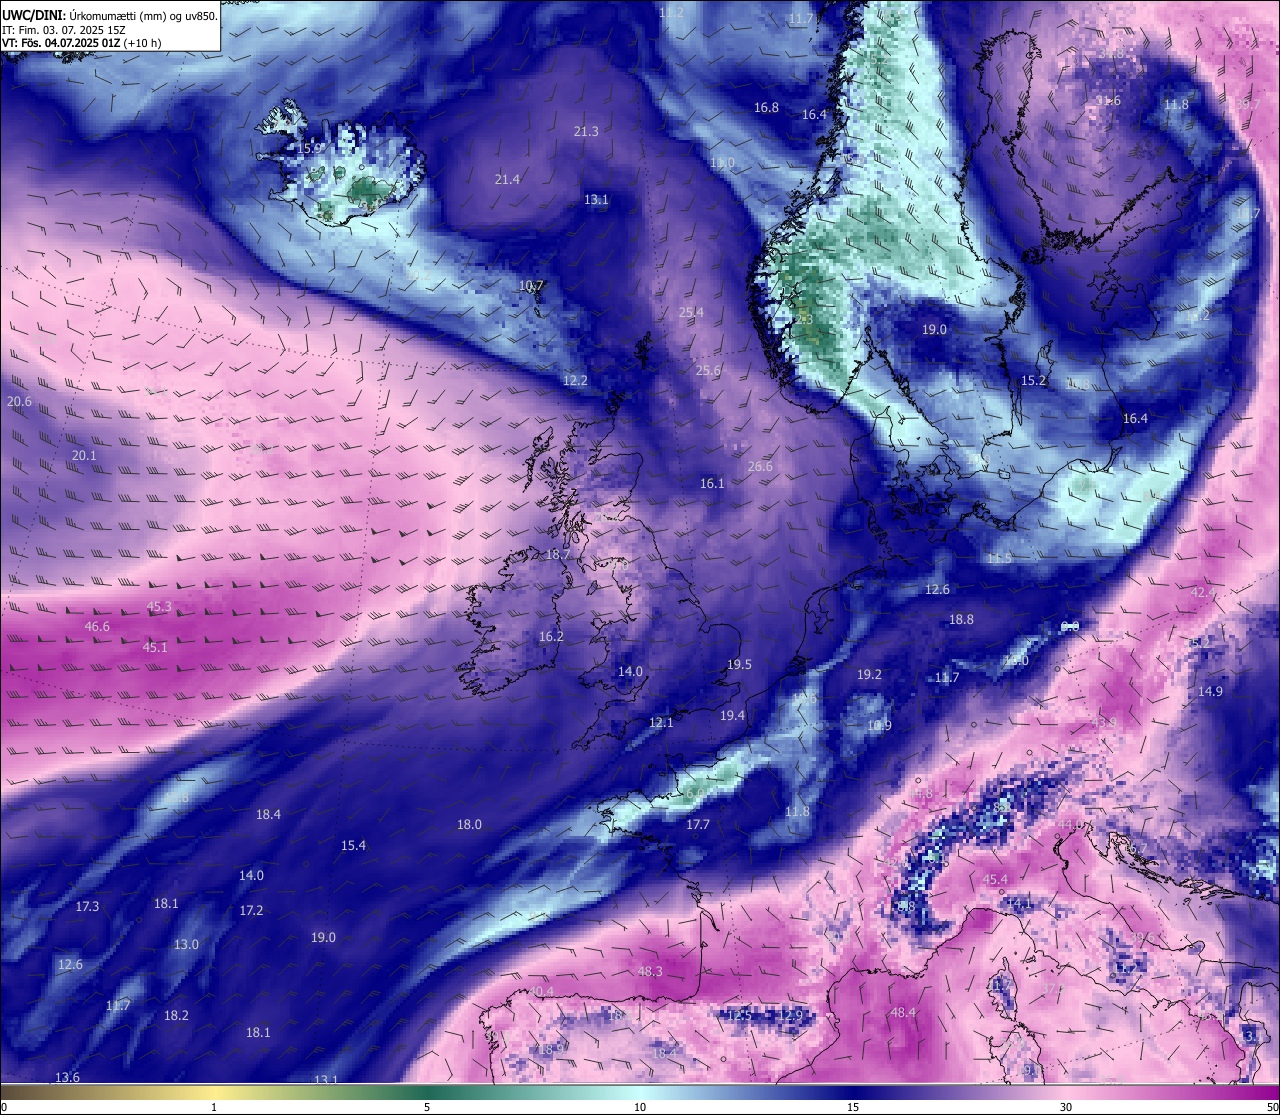1280x1115 pixels.
Task: Click the 17.3 value label
Action: click(87, 907)
